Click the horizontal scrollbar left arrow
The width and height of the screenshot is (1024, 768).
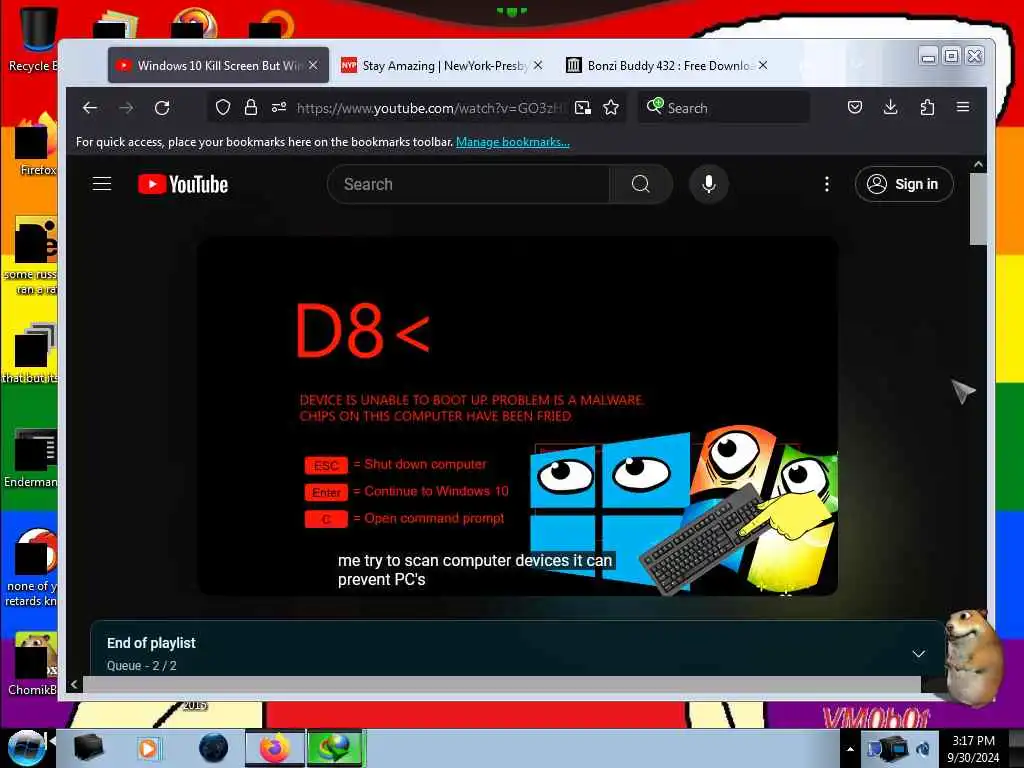coord(74,684)
